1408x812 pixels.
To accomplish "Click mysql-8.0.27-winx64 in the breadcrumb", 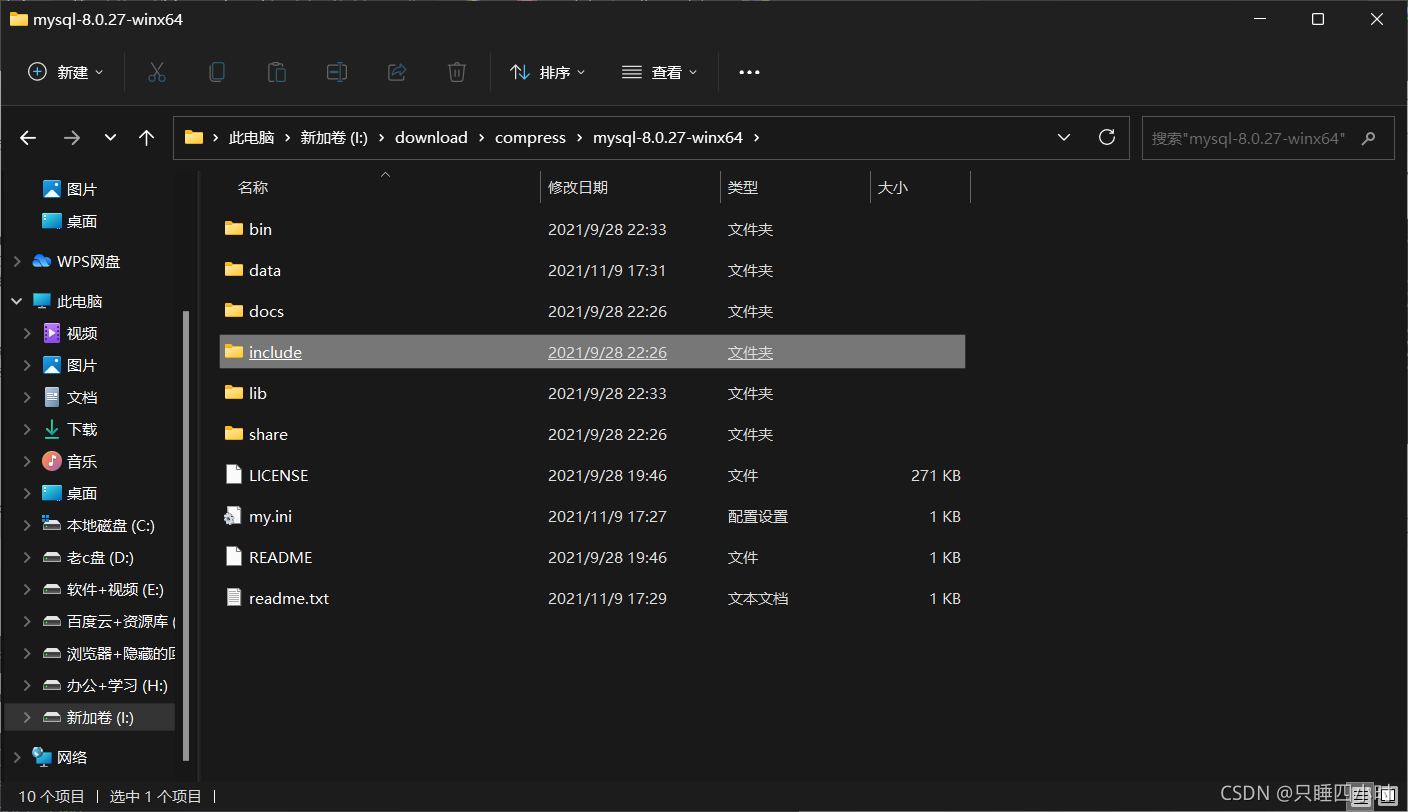I will [x=668, y=138].
